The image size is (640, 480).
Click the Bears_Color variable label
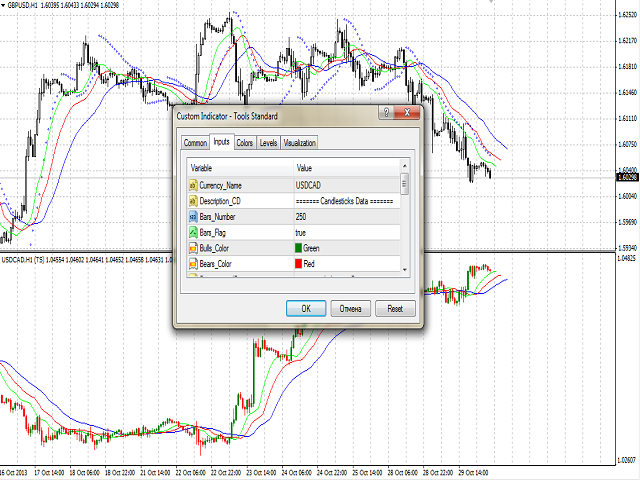coord(216,264)
